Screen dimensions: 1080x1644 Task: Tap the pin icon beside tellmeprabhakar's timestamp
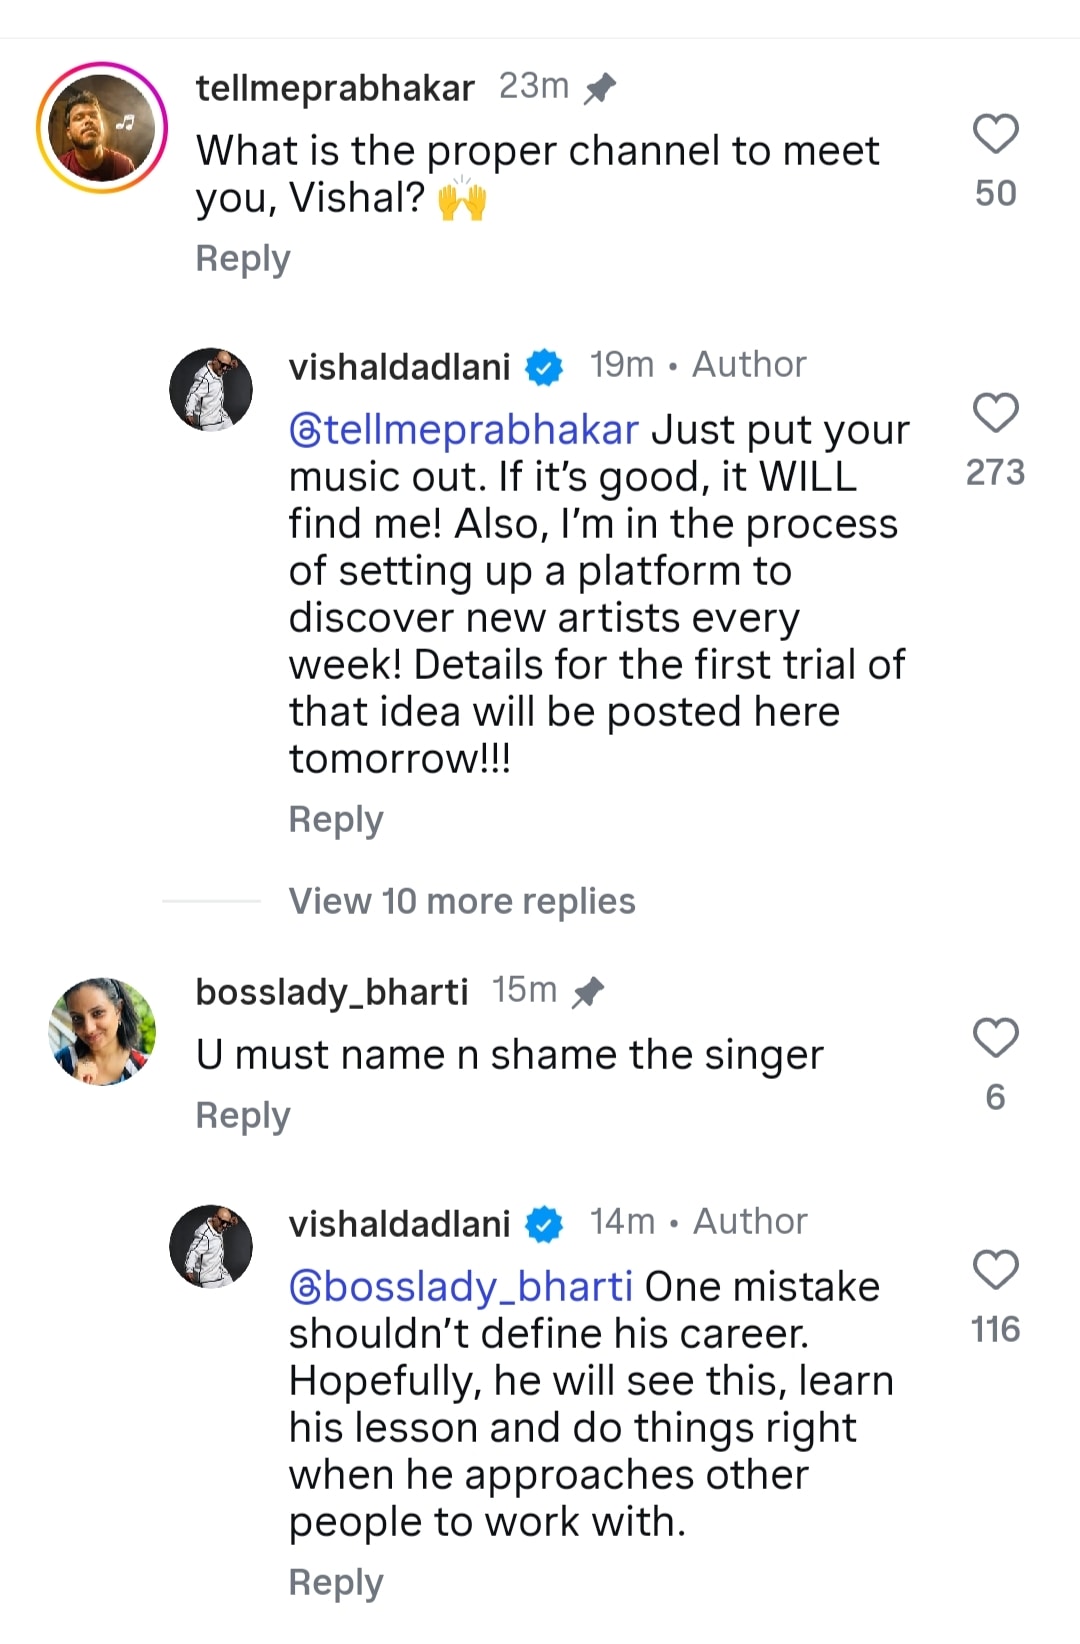click(600, 88)
